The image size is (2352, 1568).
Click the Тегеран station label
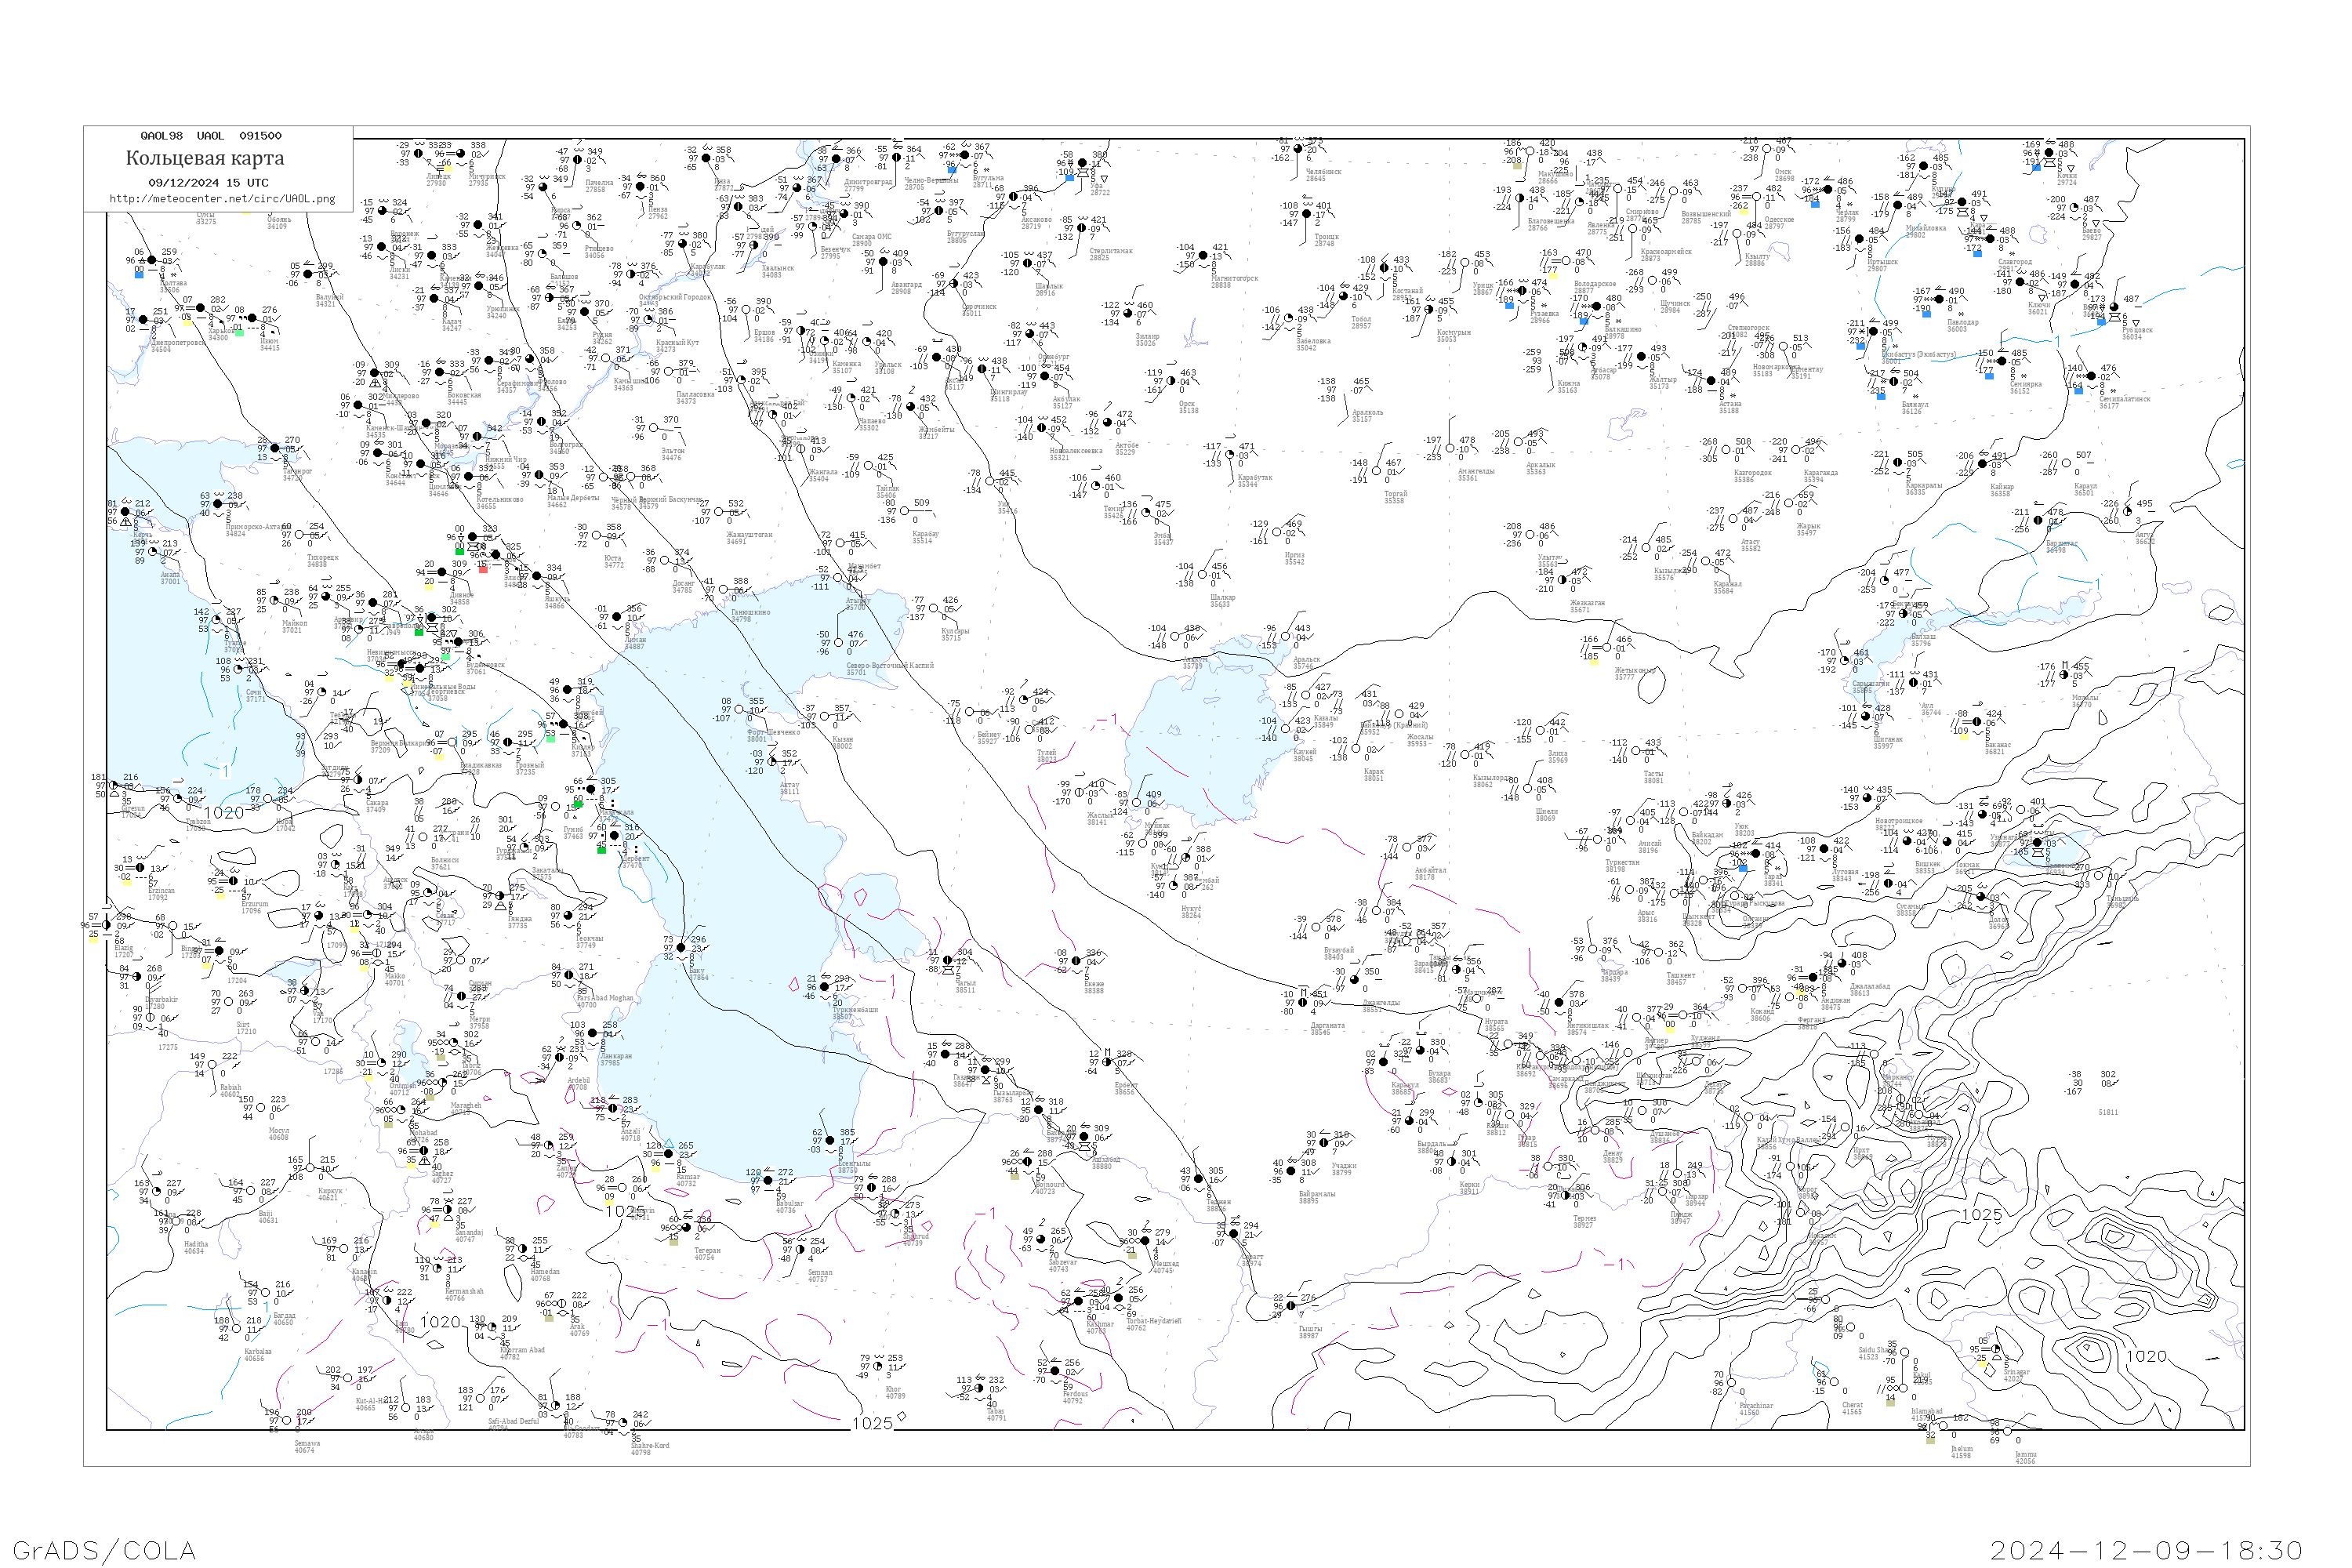[707, 1253]
